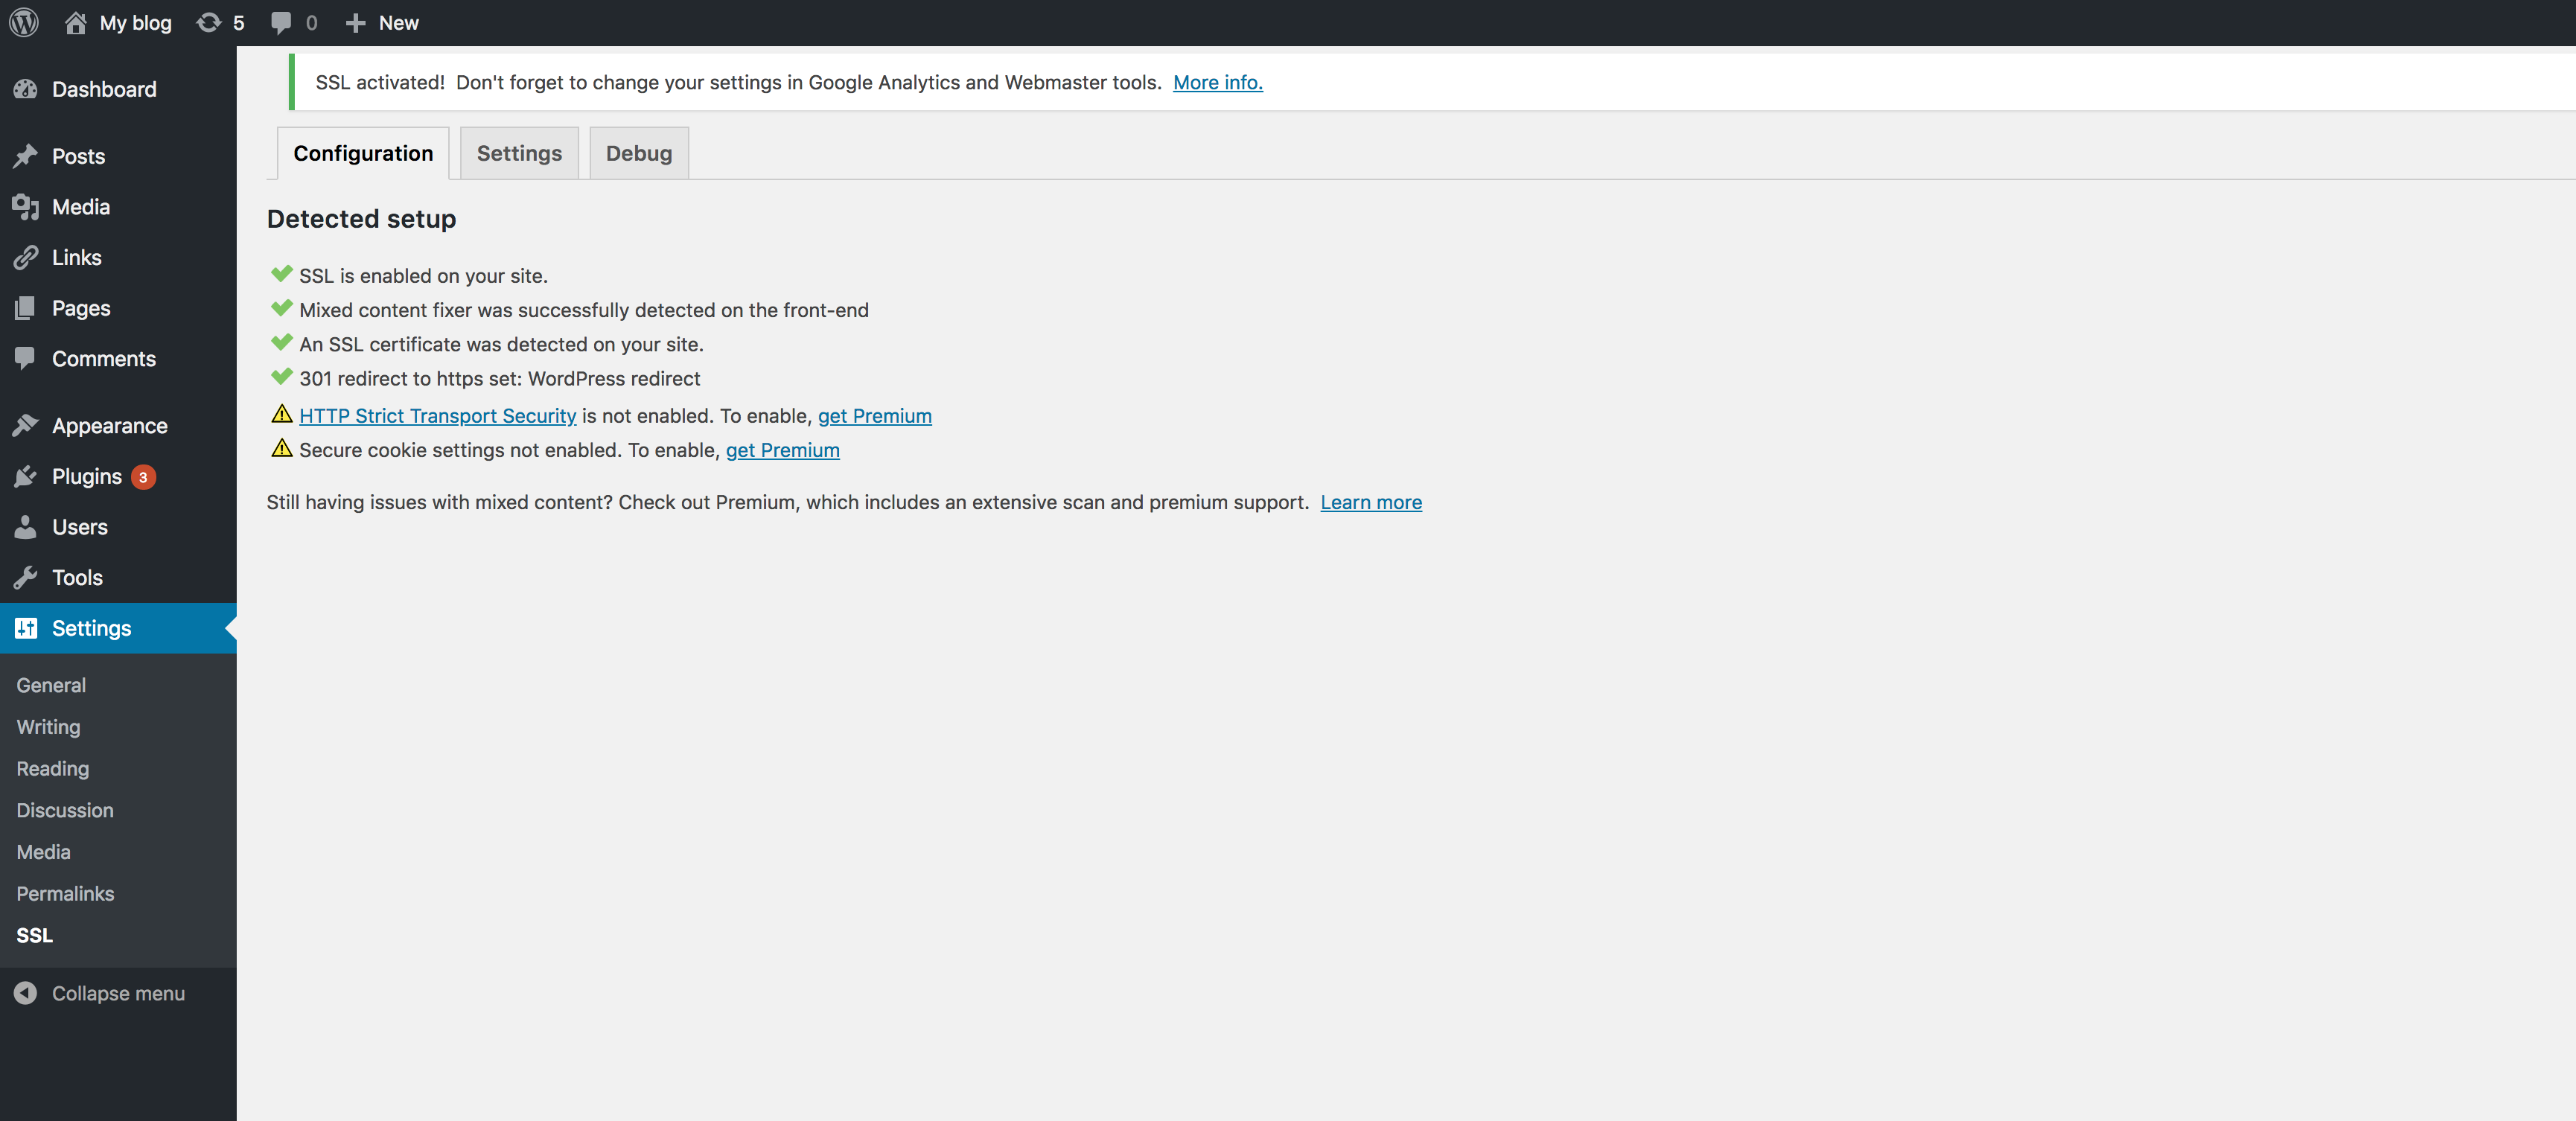
Task: Open the Plugins menu with badge
Action: [87, 477]
